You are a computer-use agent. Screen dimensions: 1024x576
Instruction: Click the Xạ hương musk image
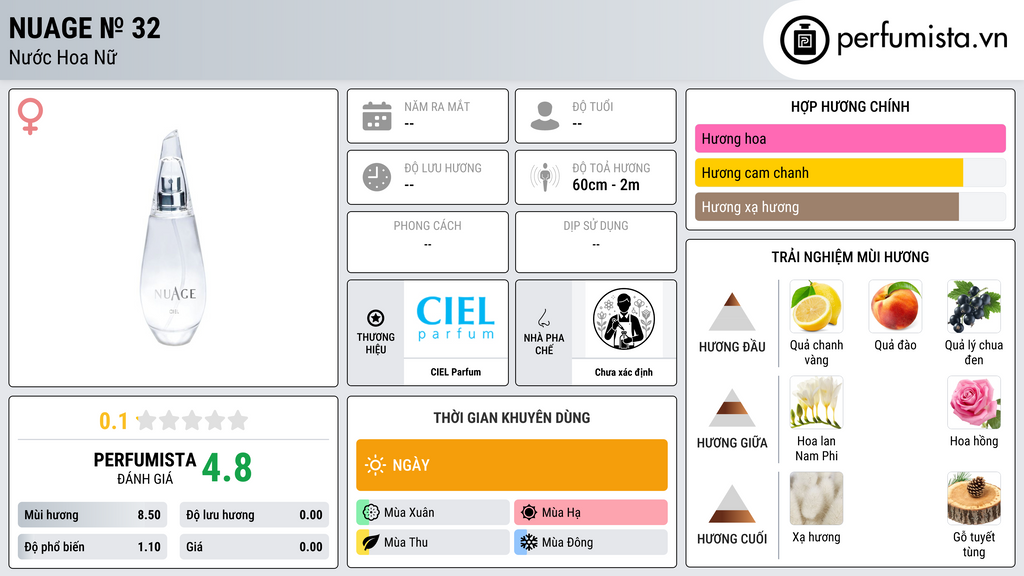816,498
